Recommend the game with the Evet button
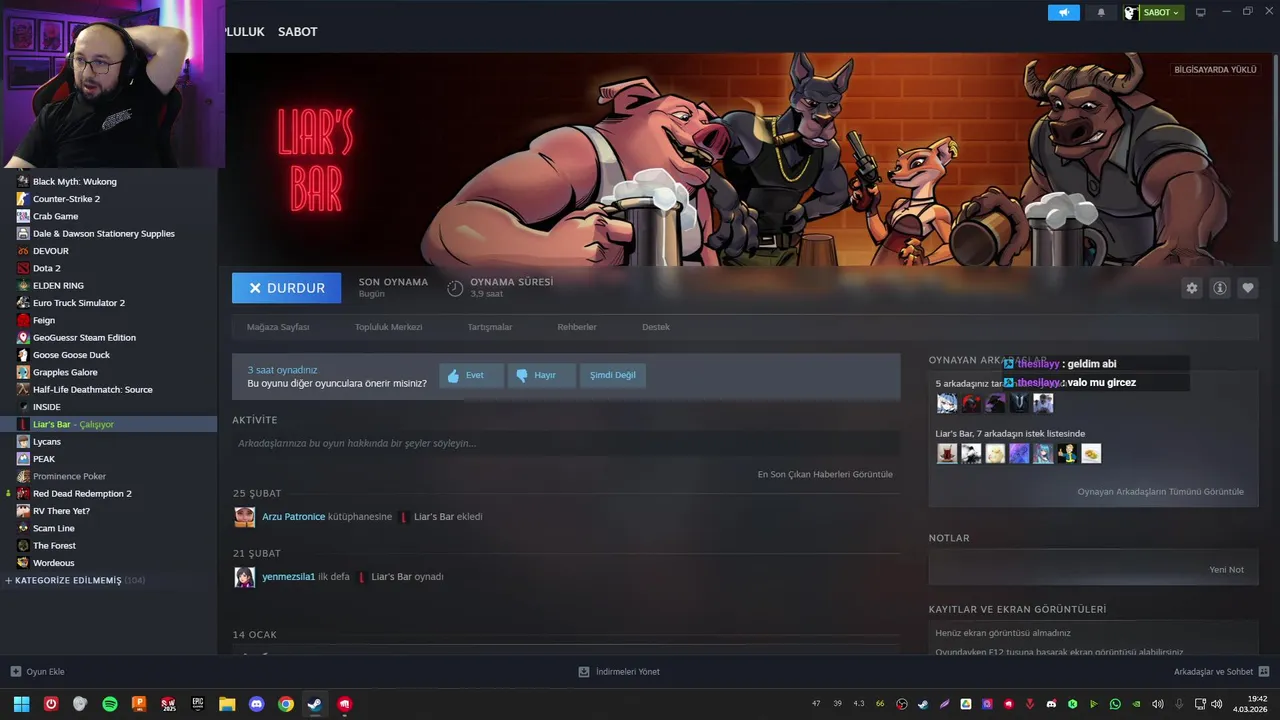Screen dimensions: 1280x720 471,376
